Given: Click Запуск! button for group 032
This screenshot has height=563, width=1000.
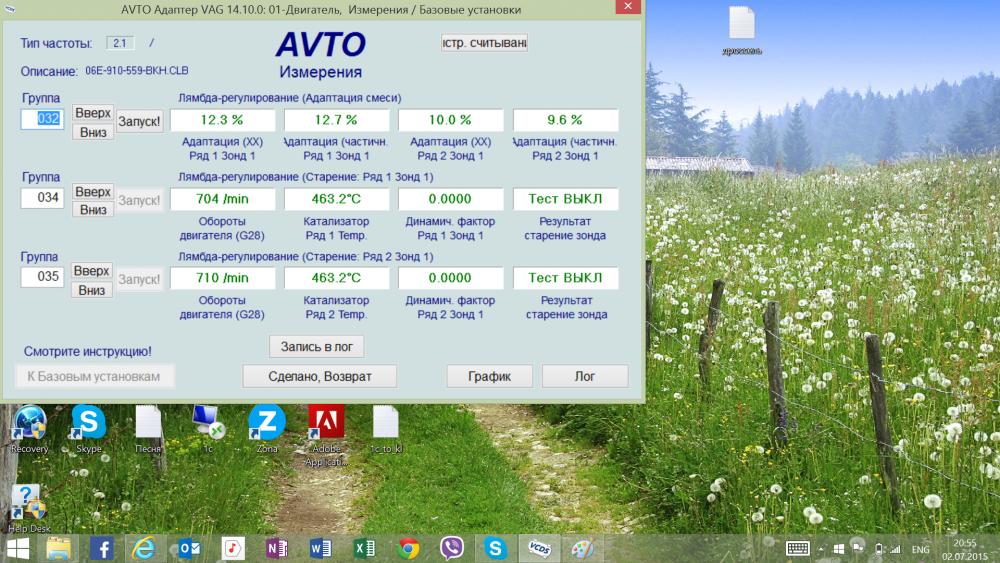Looking at the screenshot, I should (140, 121).
